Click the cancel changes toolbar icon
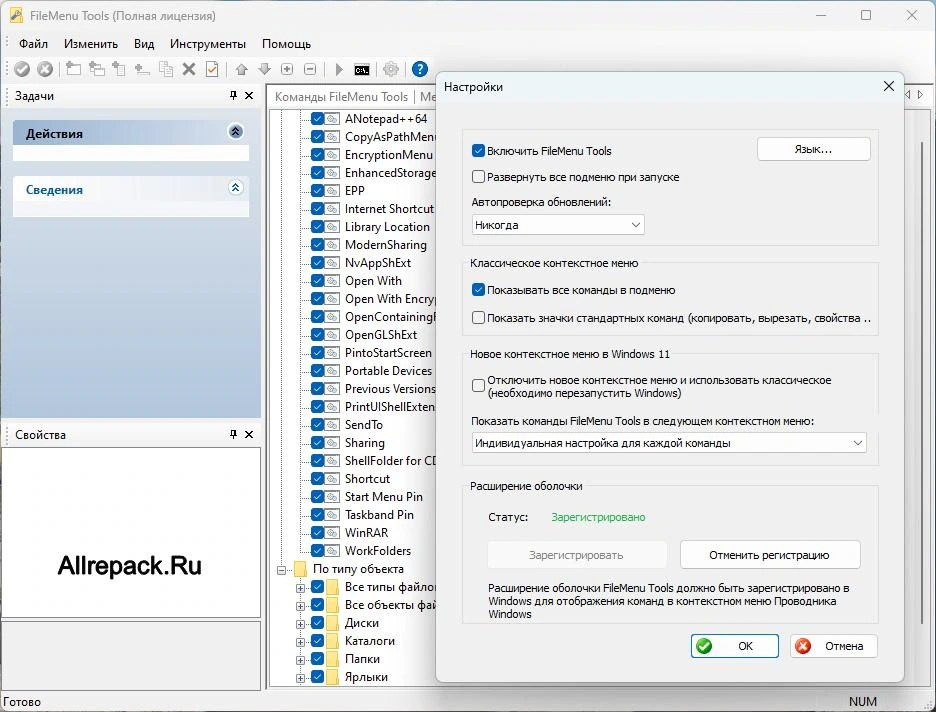The height and width of the screenshot is (712, 936). pyautogui.click(x=45, y=69)
